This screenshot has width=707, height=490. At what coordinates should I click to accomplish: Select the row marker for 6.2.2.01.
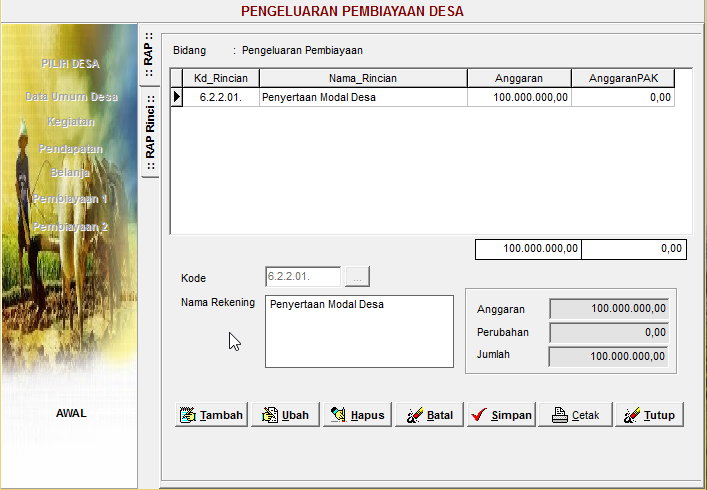[177, 97]
